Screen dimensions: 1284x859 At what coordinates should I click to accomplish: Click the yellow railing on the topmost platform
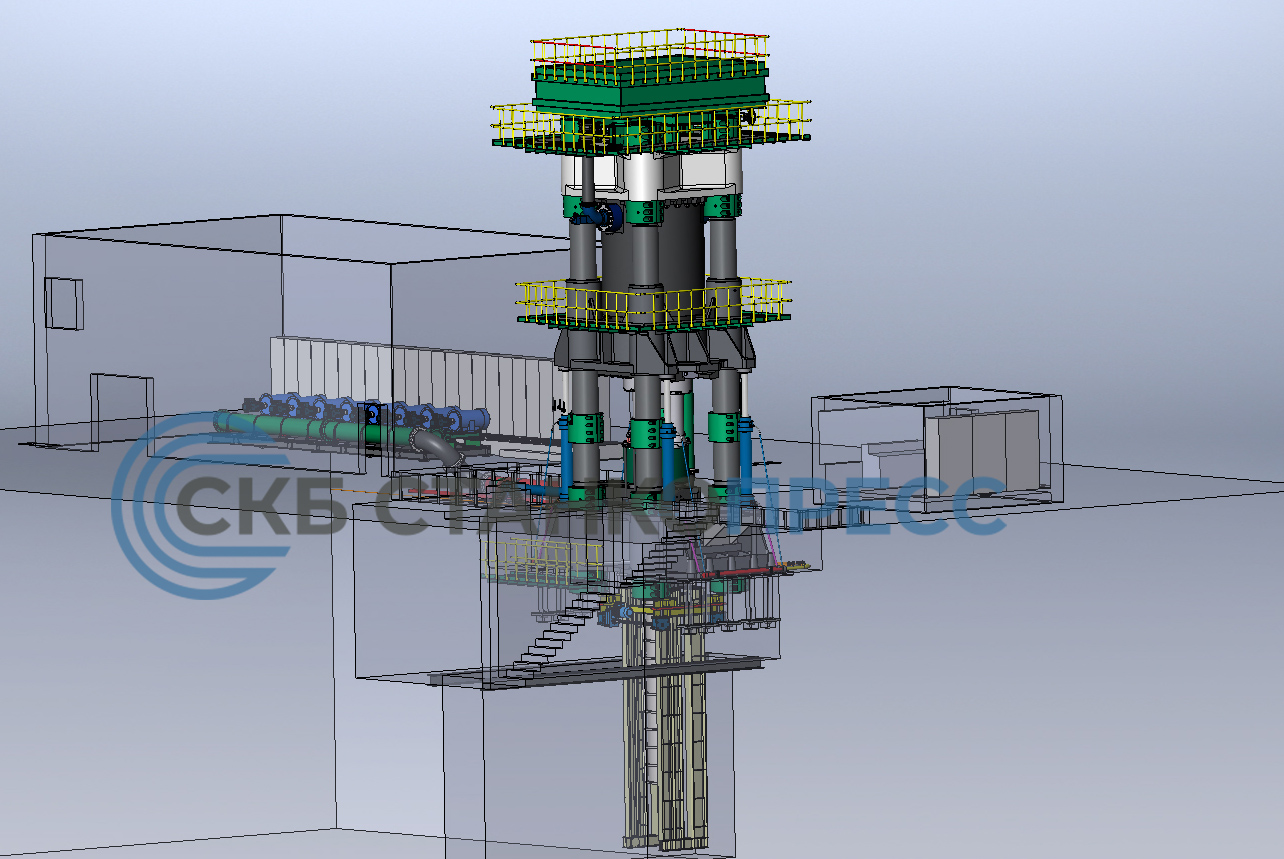tap(648, 47)
